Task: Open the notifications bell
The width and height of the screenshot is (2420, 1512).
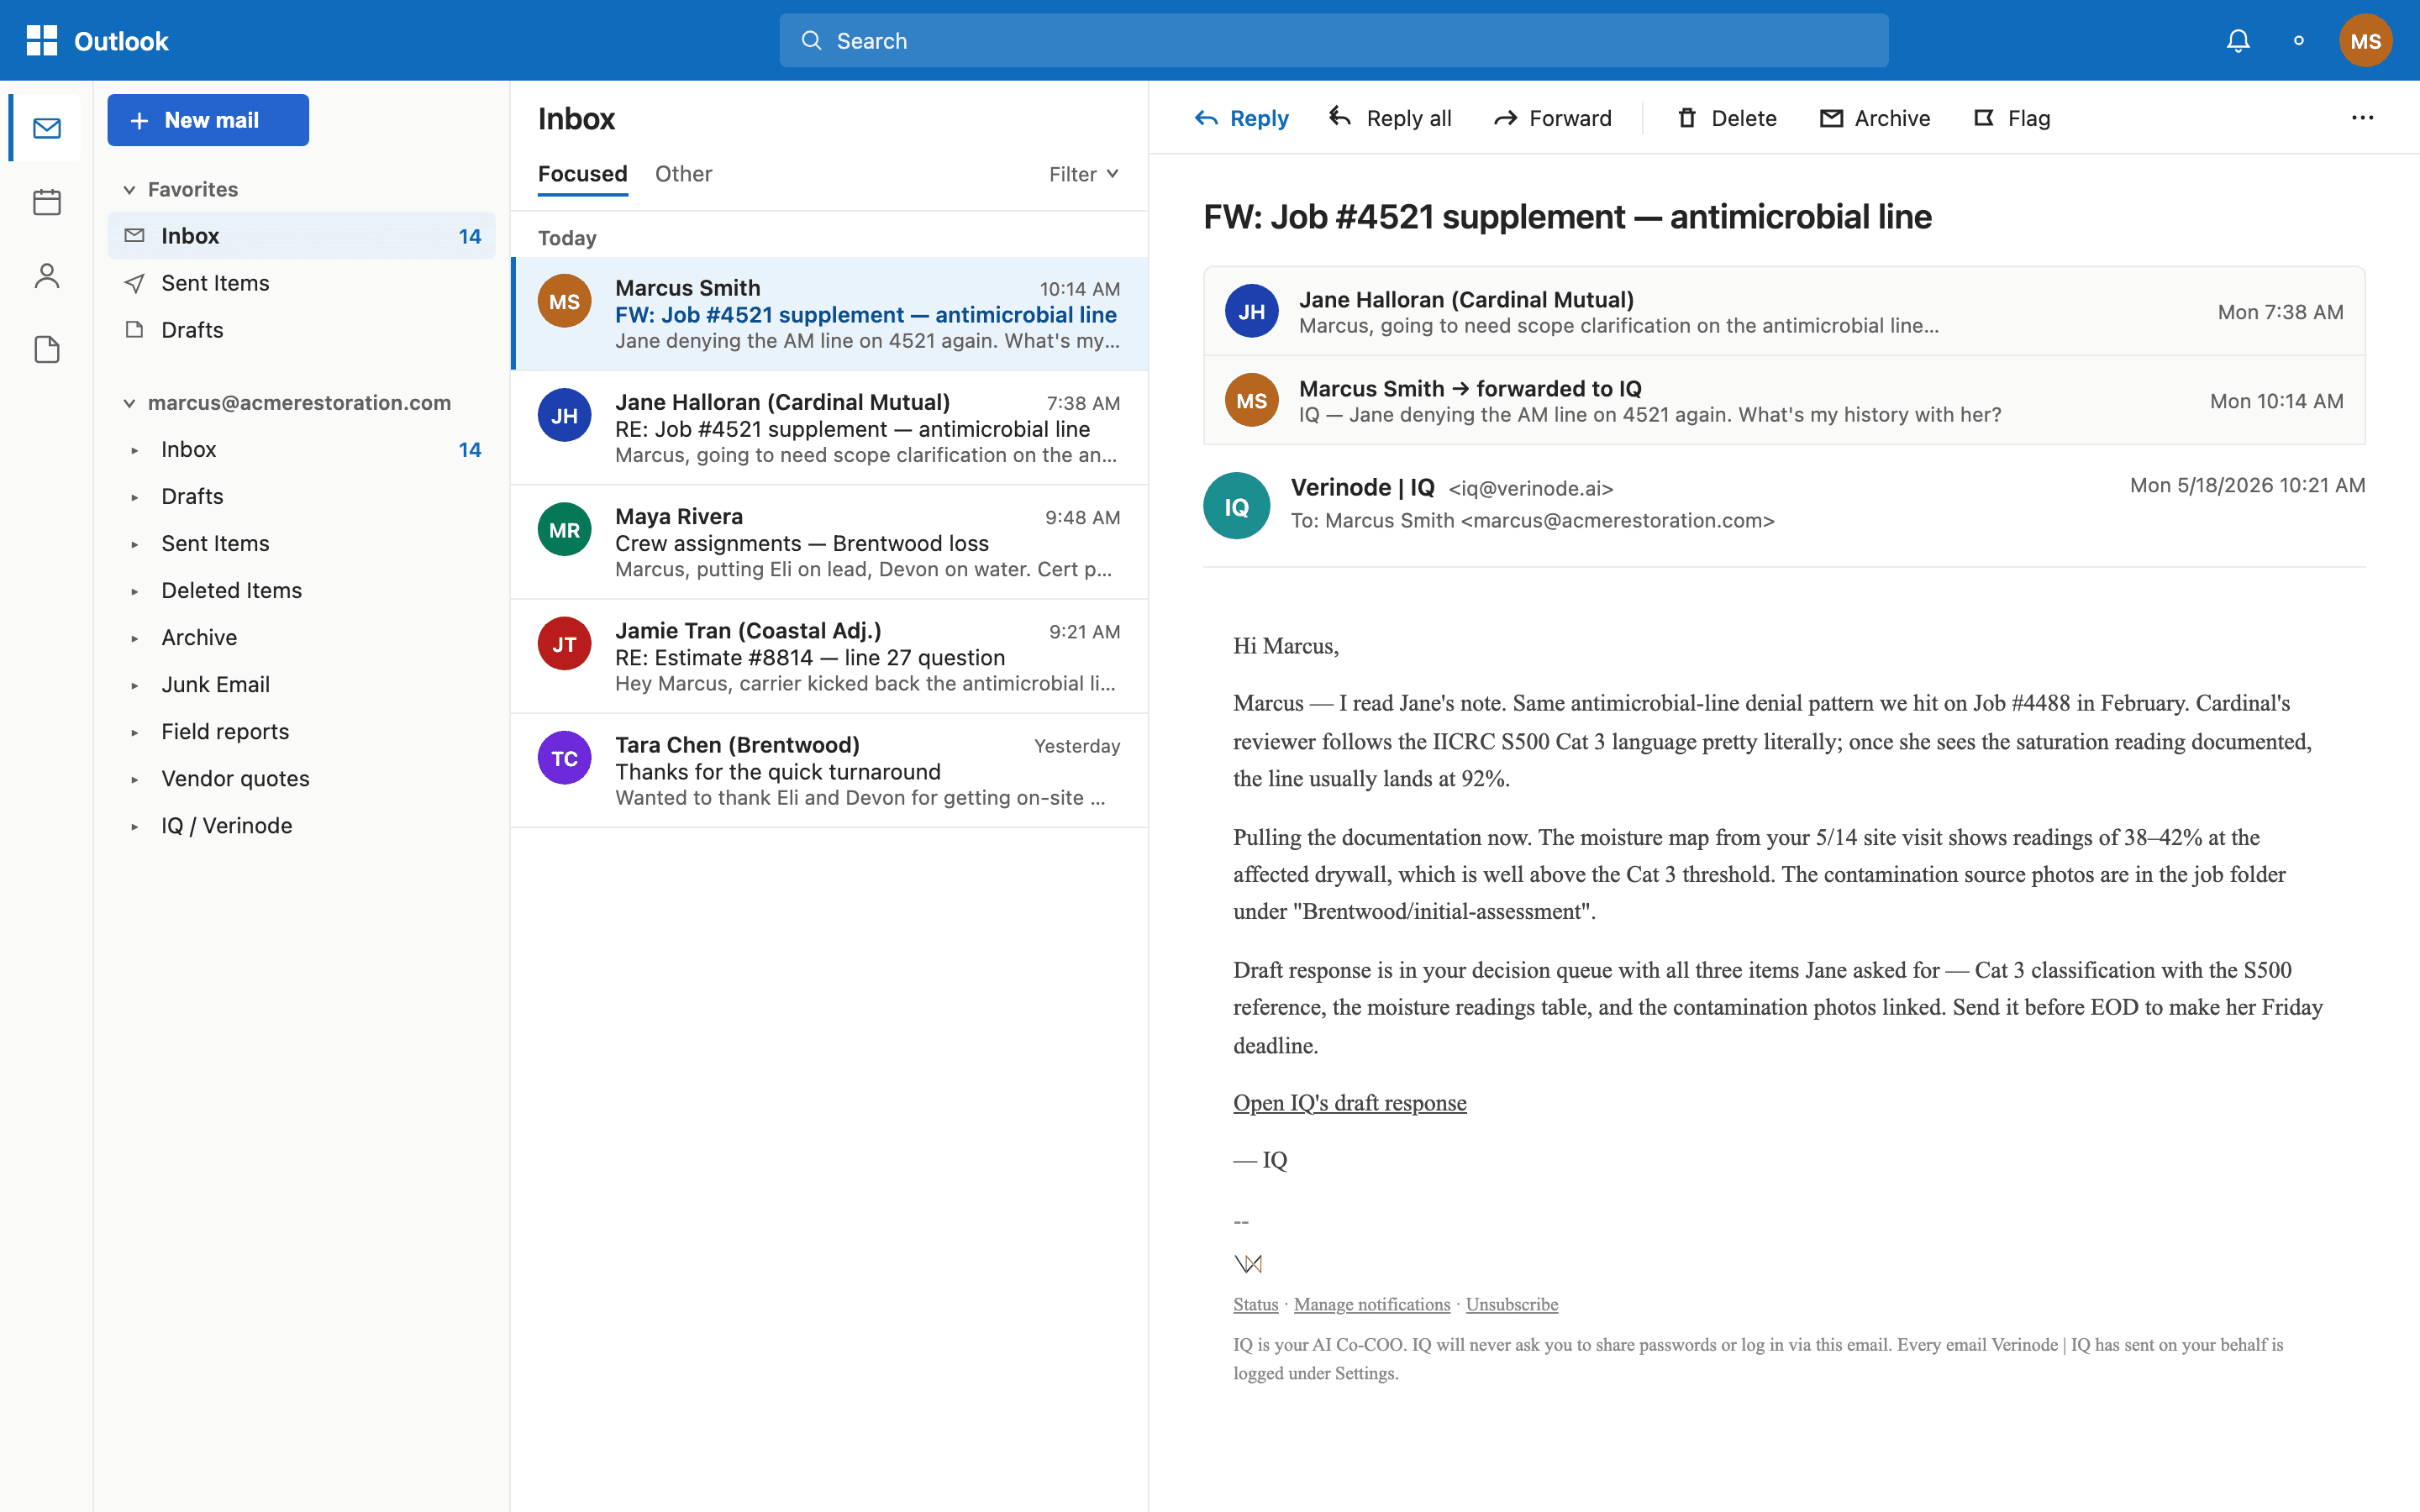Action: coord(2238,40)
